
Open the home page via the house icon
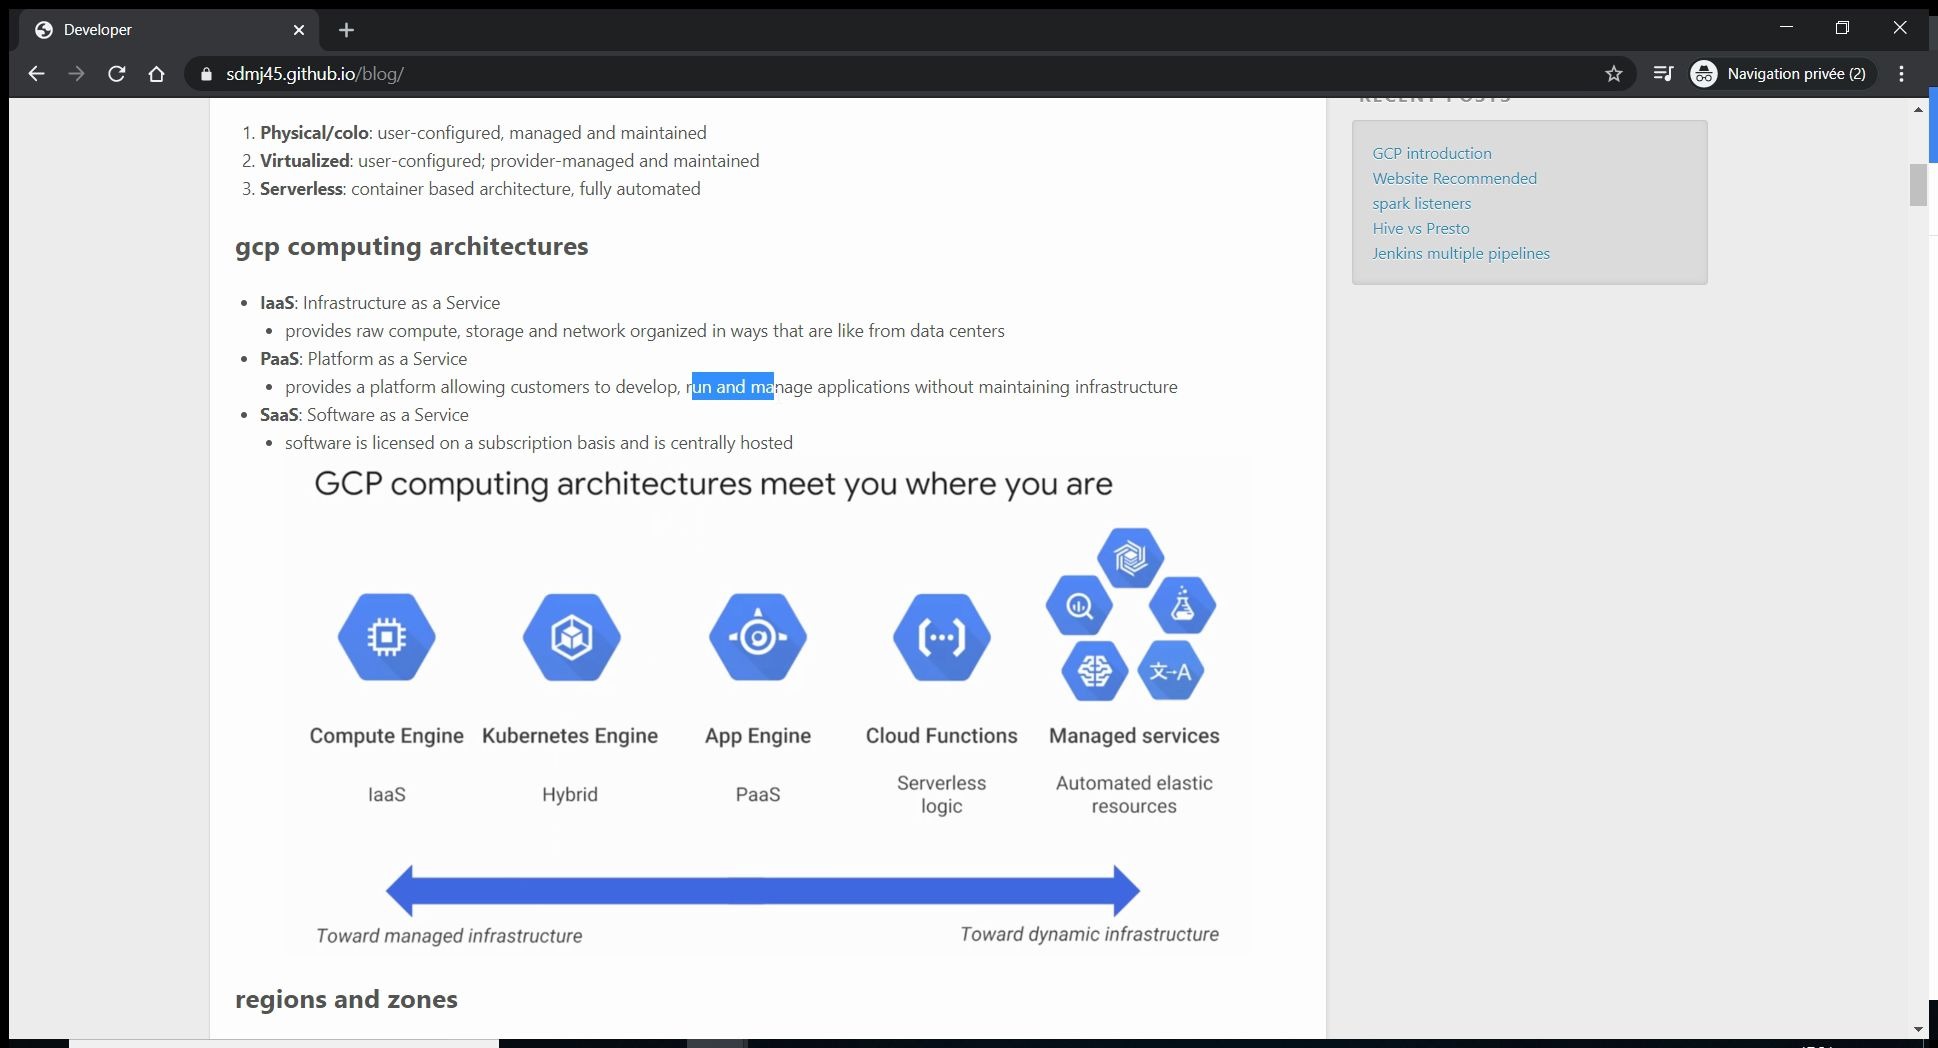pyautogui.click(x=156, y=73)
